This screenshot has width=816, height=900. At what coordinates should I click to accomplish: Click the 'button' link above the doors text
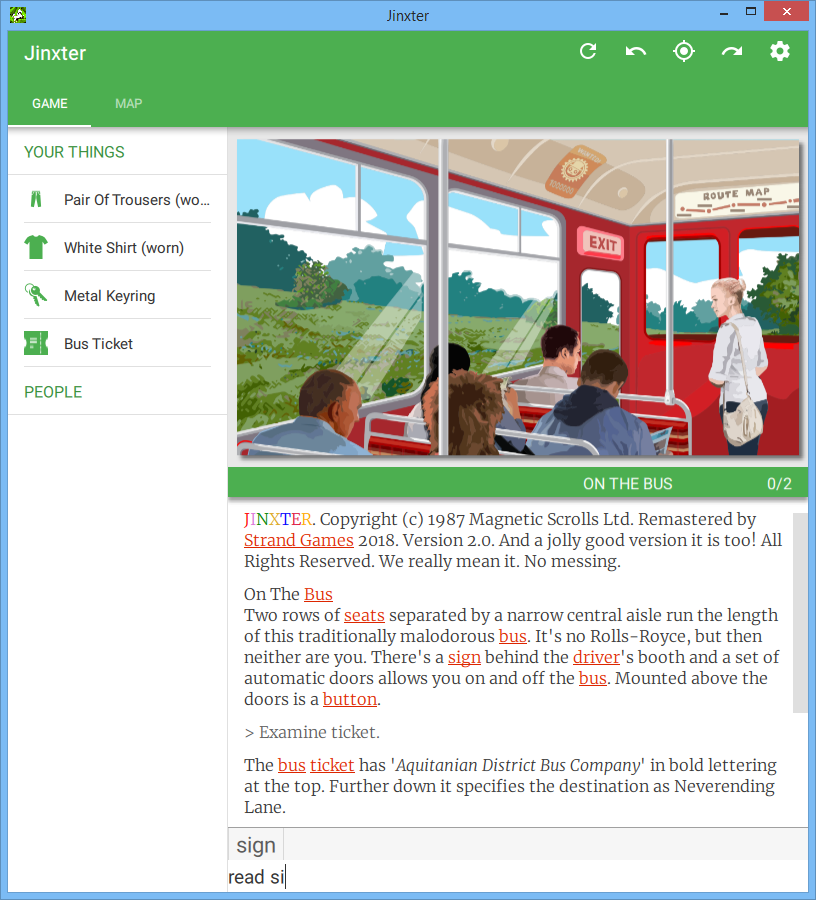pyautogui.click(x=350, y=699)
